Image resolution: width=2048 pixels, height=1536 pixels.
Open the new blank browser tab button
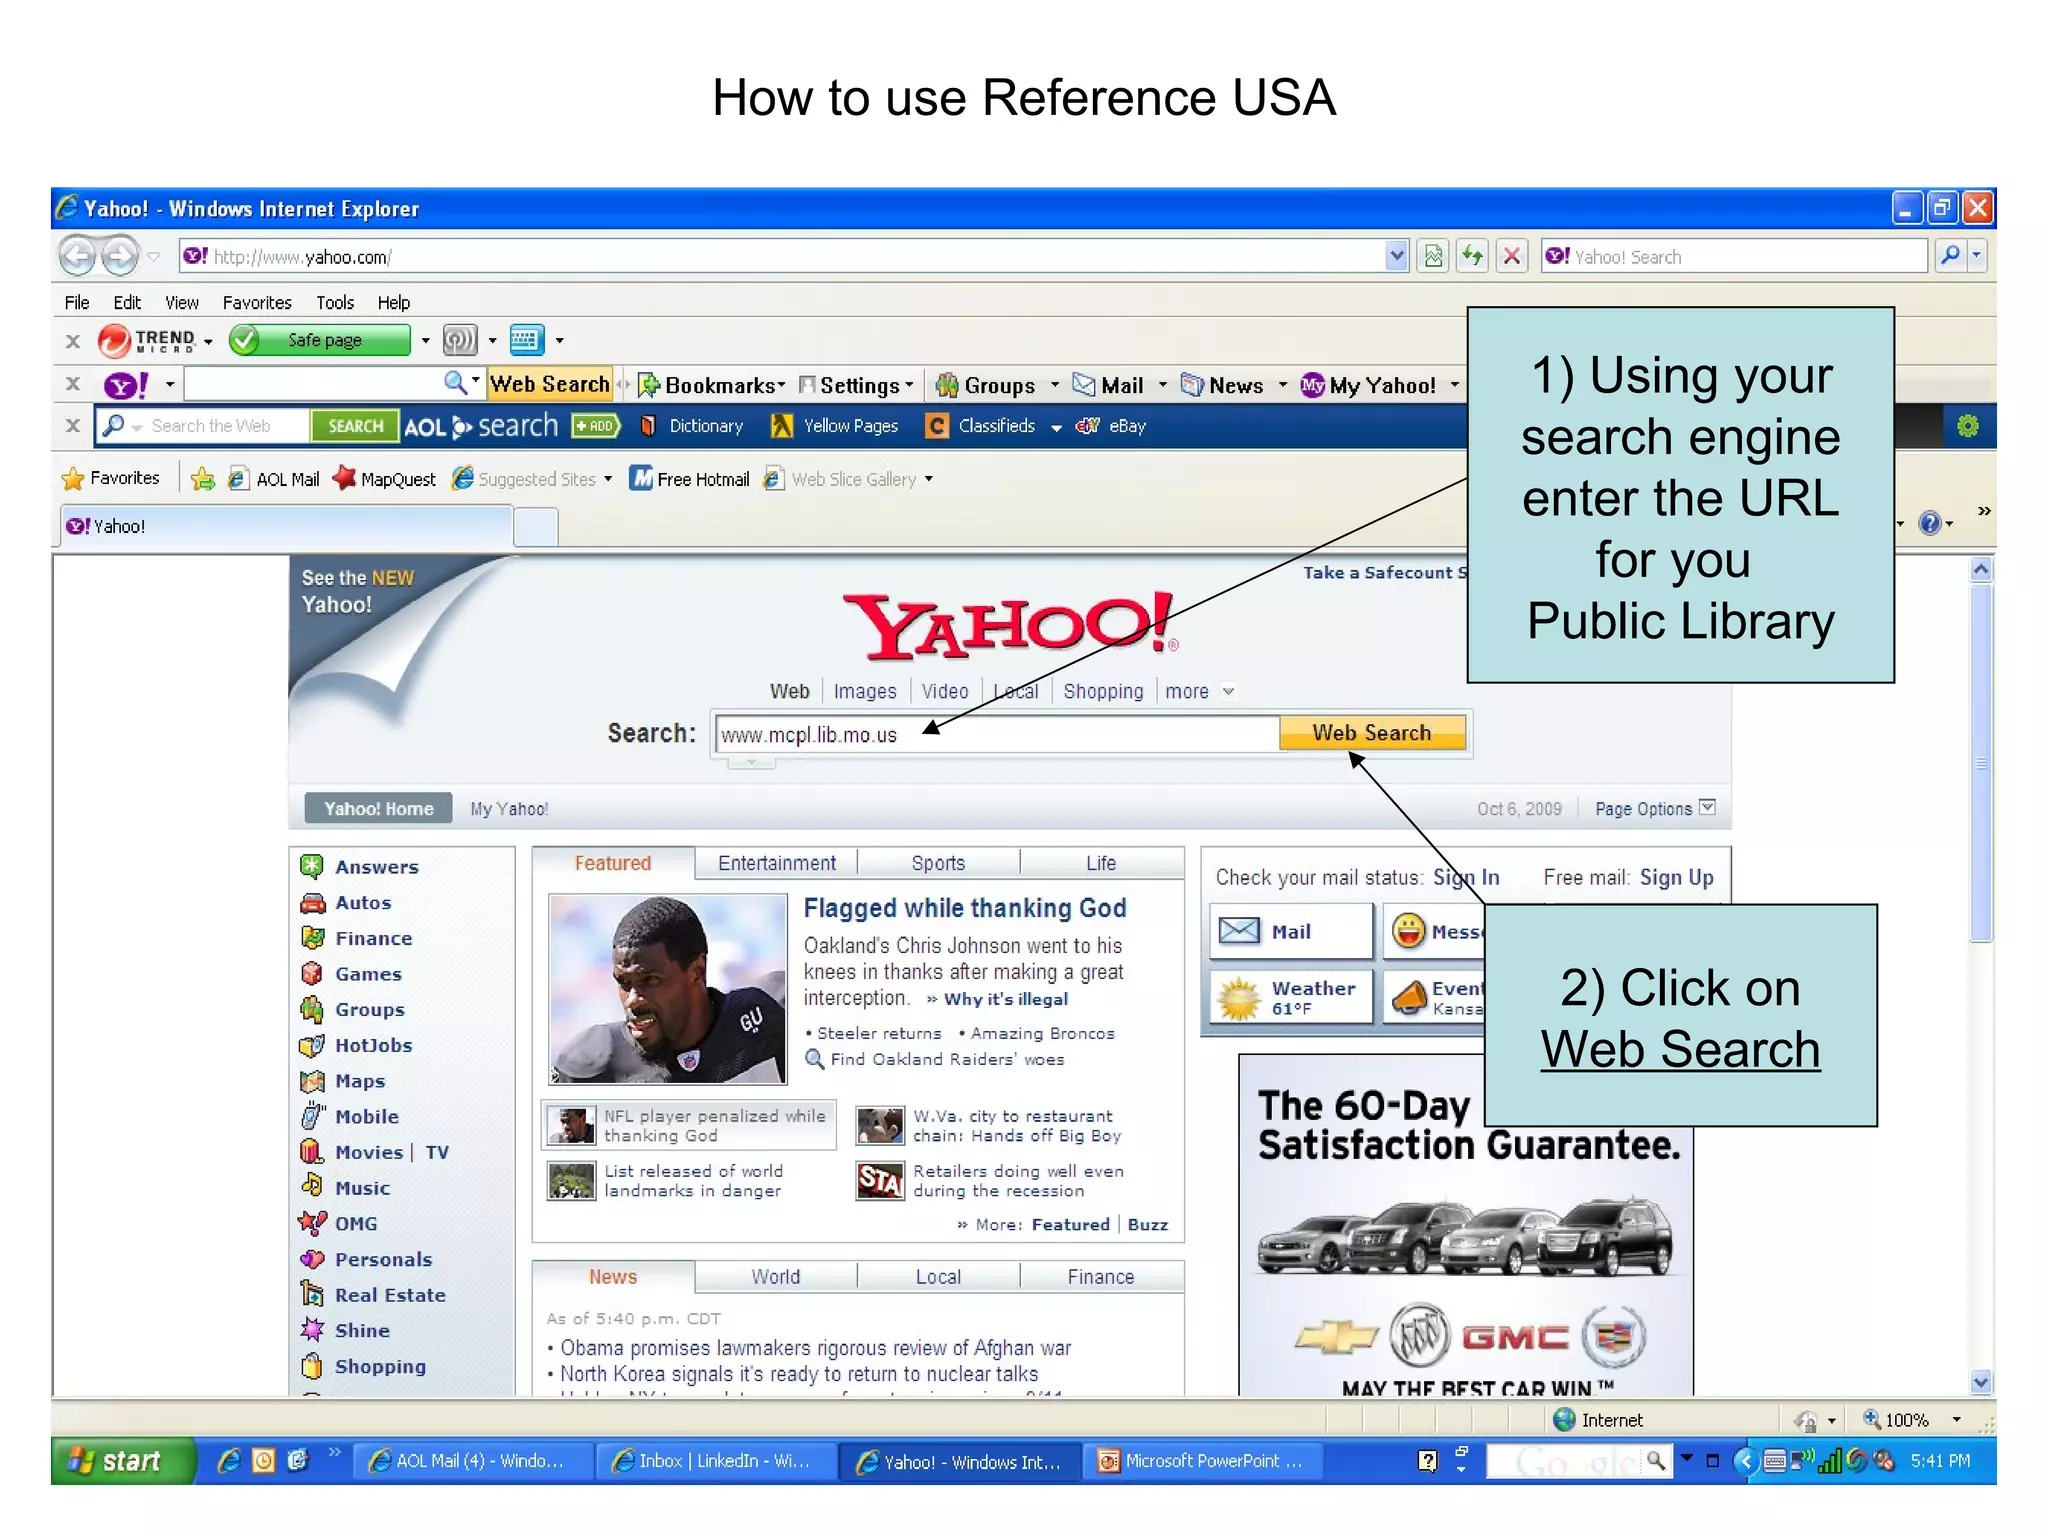[x=536, y=526]
